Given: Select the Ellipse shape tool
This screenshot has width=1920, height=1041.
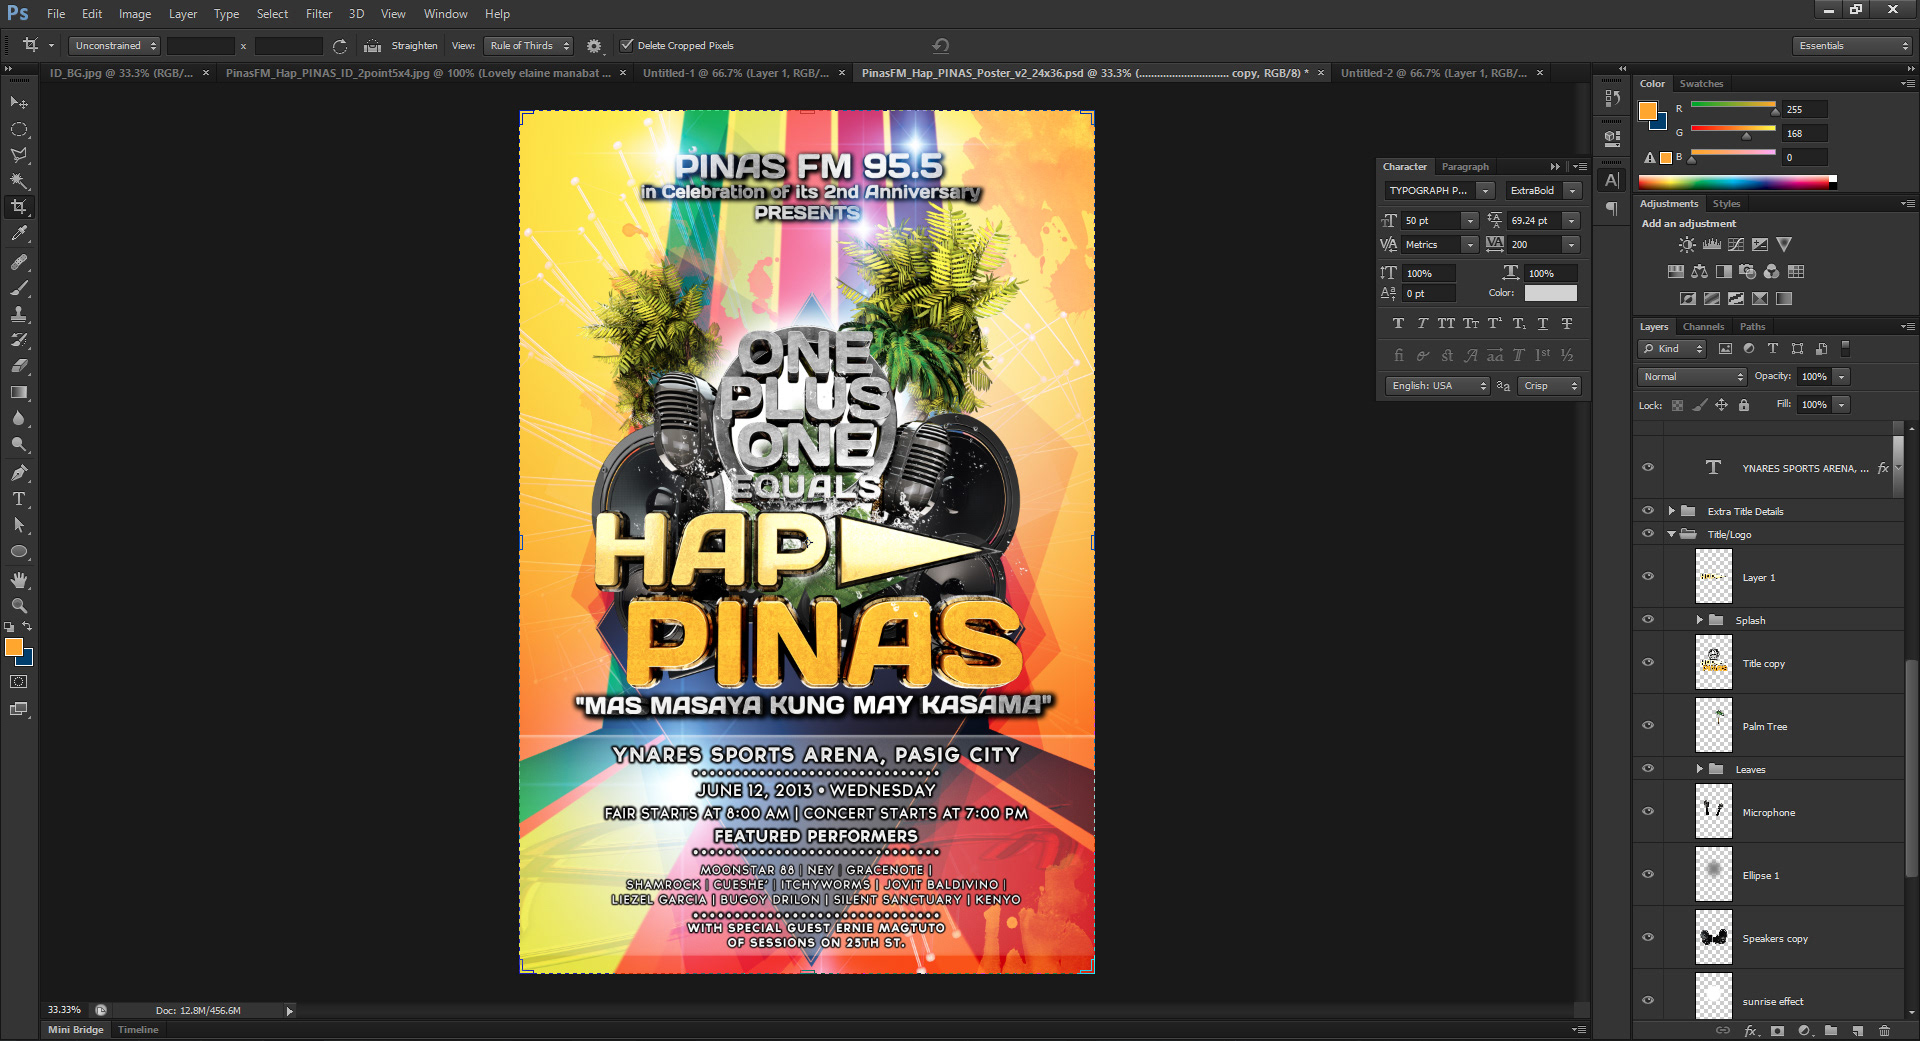Looking at the screenshot, I should (x=19, y=551).
